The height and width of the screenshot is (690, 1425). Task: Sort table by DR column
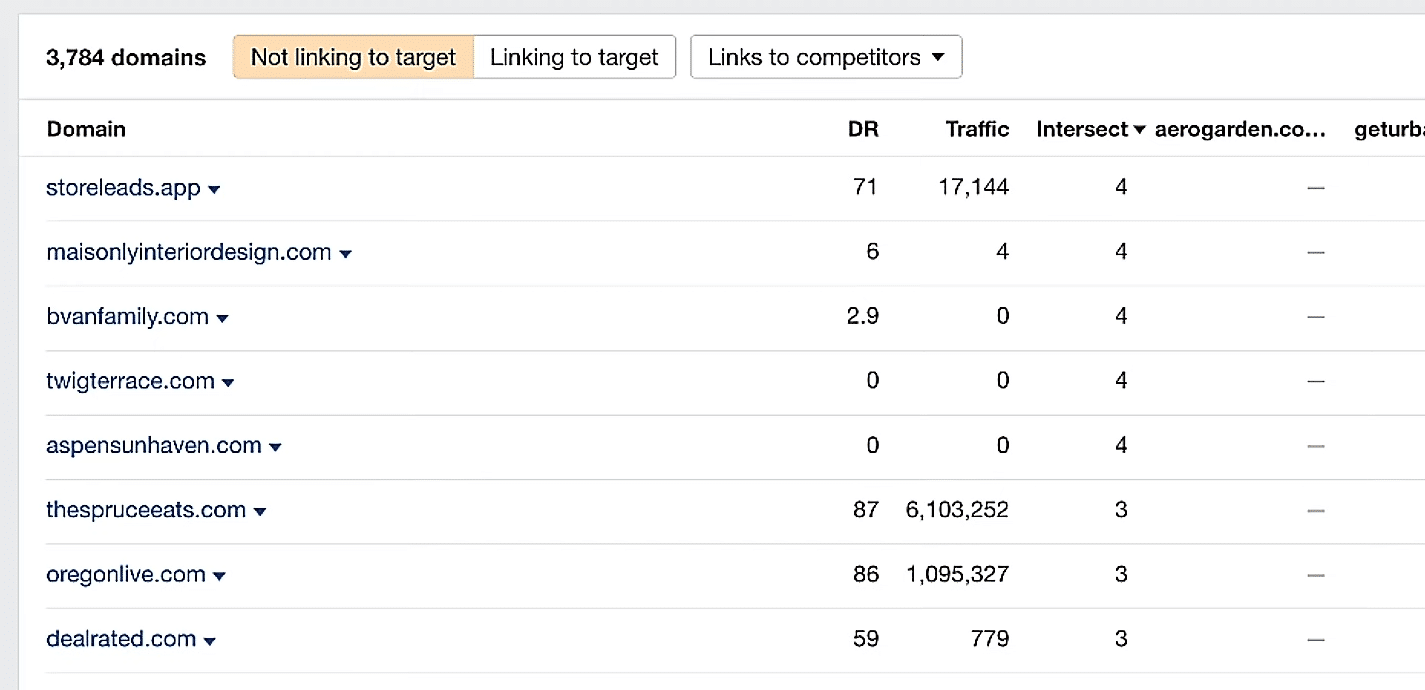pos(862,129)
